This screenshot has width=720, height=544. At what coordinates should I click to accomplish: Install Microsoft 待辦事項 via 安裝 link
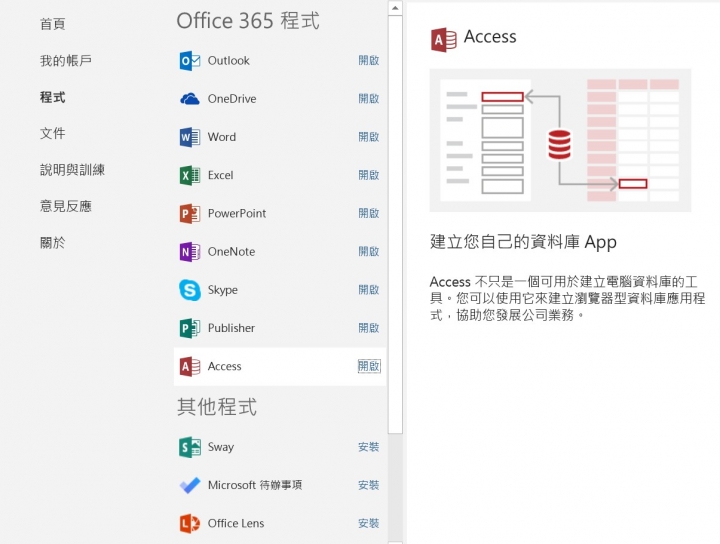click(x=369, y=485)
